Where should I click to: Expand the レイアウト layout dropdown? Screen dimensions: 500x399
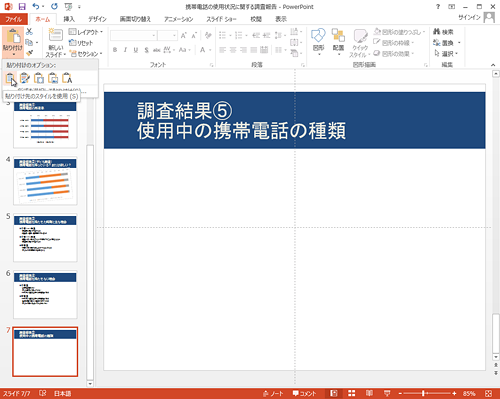point(86,32)
